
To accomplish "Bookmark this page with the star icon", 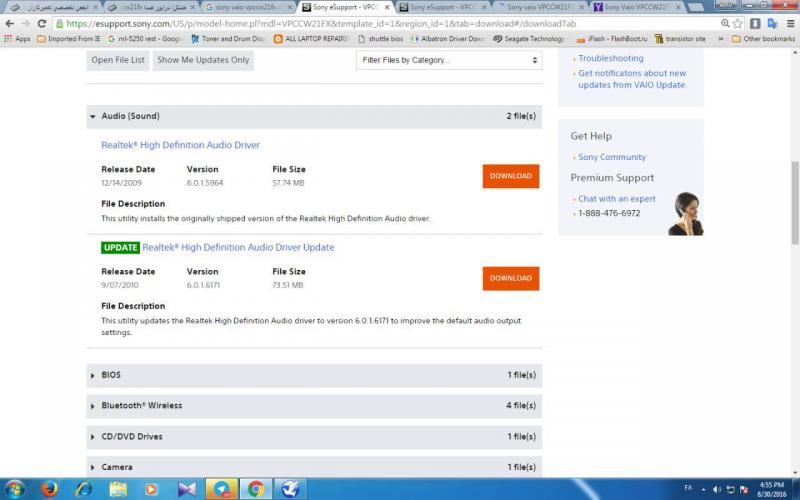I will [738, 23].
